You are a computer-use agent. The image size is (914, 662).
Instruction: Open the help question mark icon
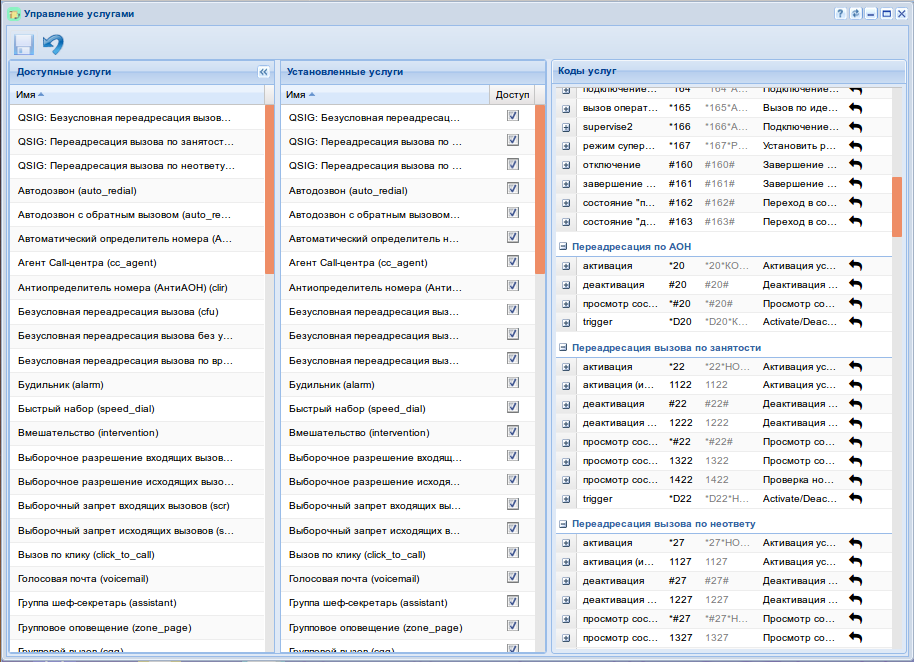click(840, 14)
